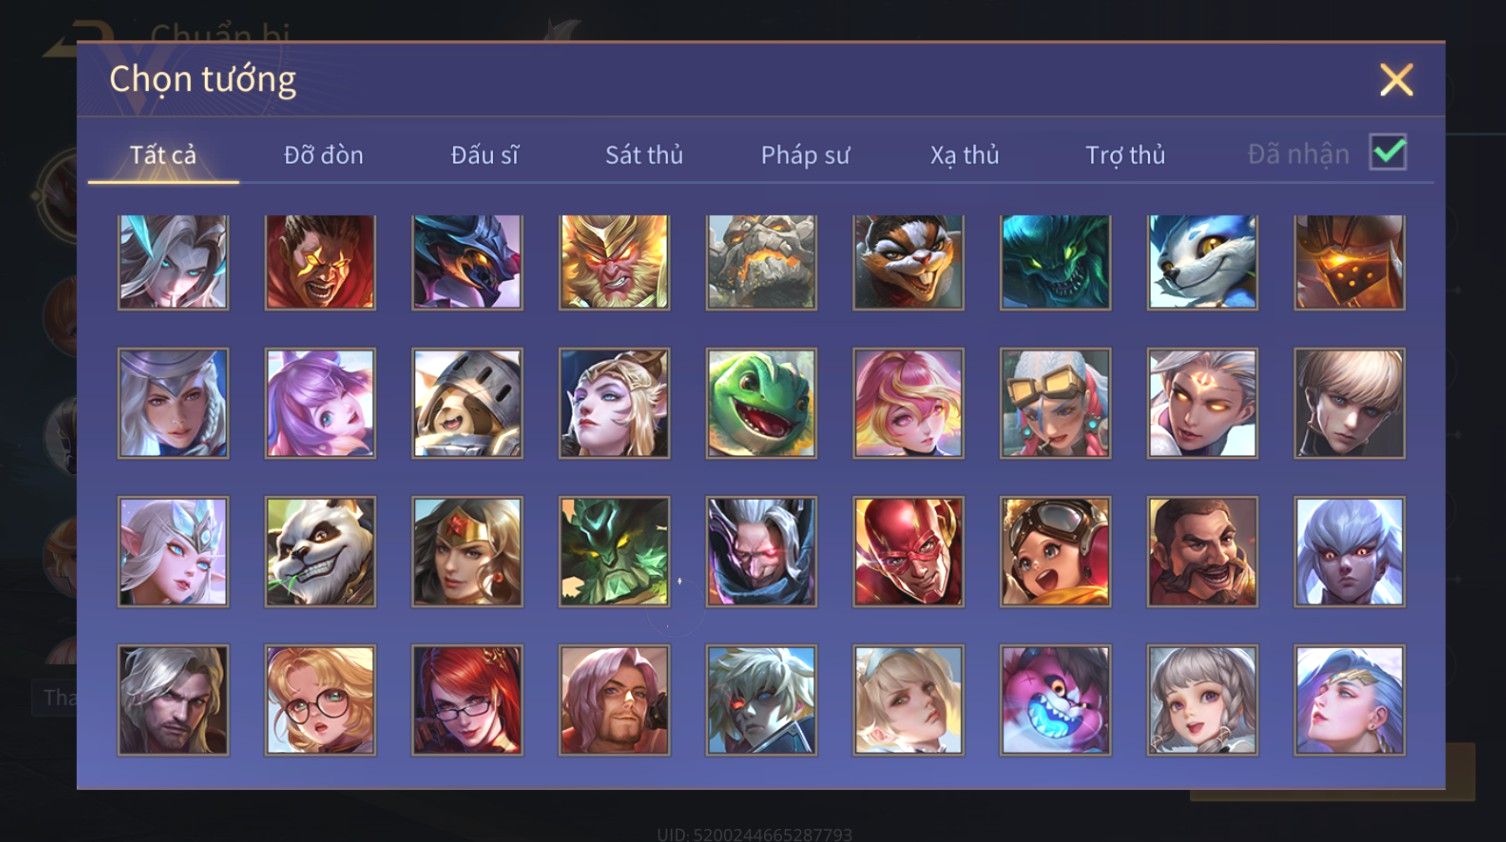Select the Wonder Woman hero portrait
This screenshot has height=842, width=1506.
pyautogui.click(x=467, y=551)
